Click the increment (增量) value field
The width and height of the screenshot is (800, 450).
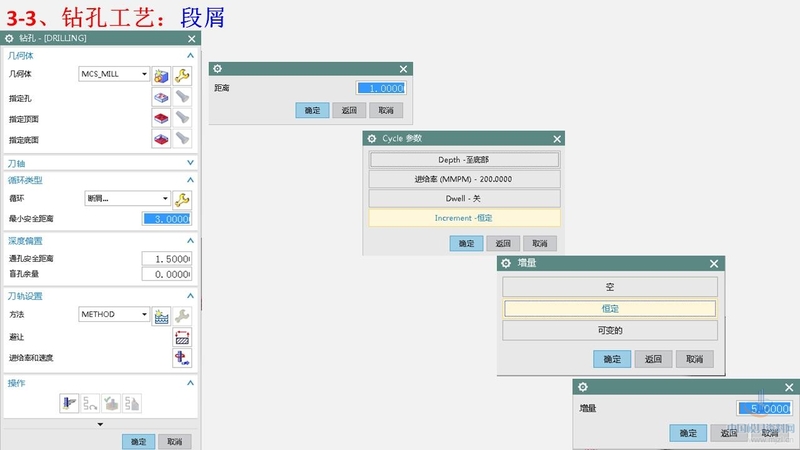click(x=765, y=408)
